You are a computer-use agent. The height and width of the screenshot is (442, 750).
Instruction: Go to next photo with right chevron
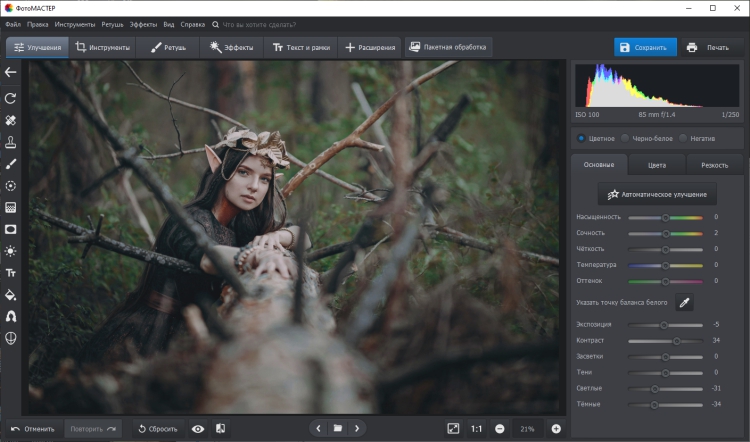click(x=357, y=428)
